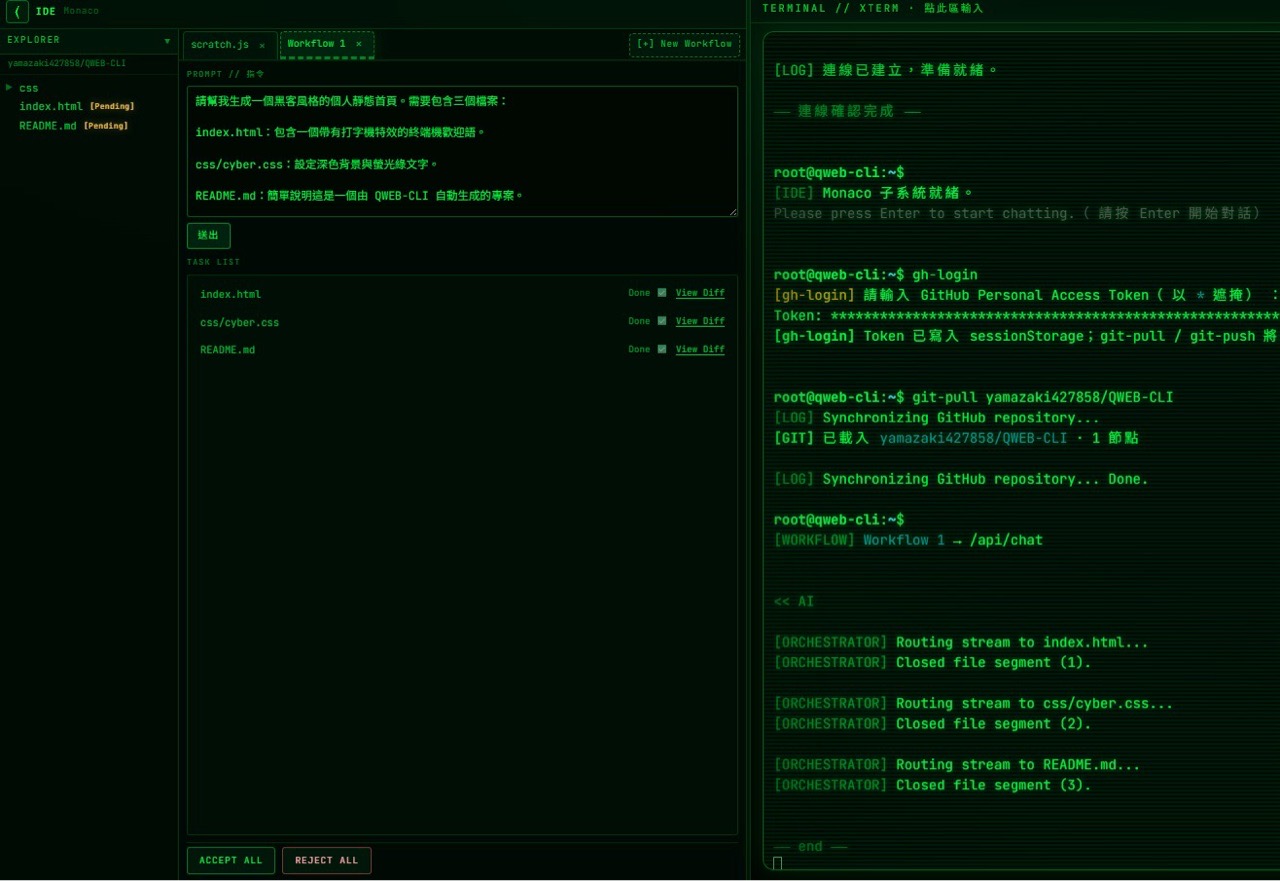This screenshot has height=881, width=1280.
Task: Click 'Closed file segment (3).' log line
Action: click(932, 785)
